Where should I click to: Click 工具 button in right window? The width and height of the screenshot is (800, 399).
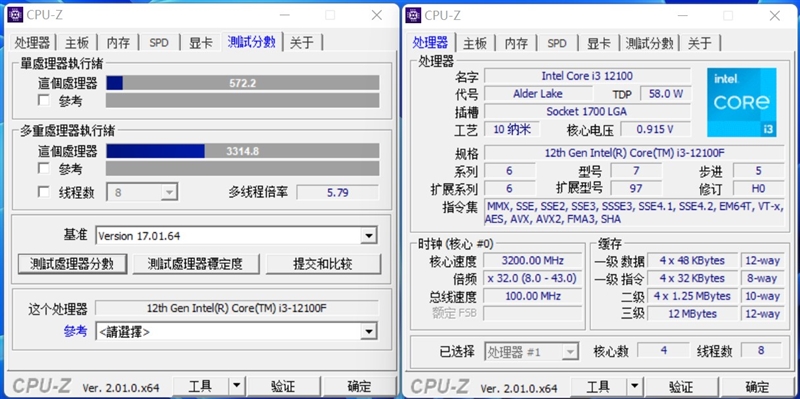(598, 387)
